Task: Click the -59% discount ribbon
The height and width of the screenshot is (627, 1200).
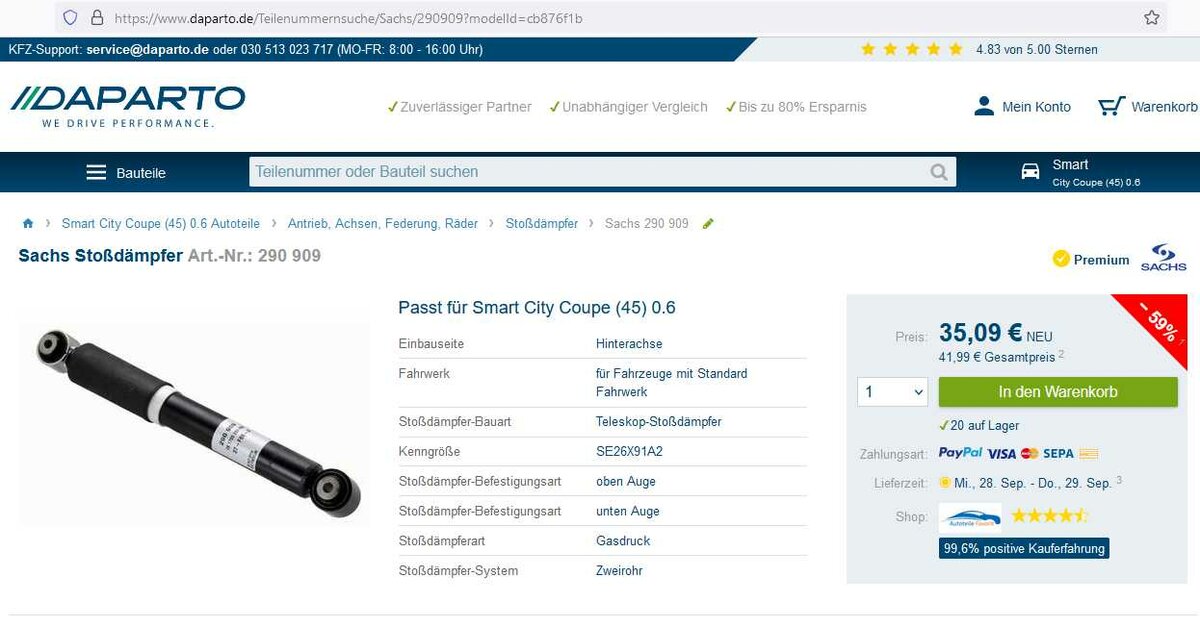Action: pyautogui.click(x=1159, y=322)
